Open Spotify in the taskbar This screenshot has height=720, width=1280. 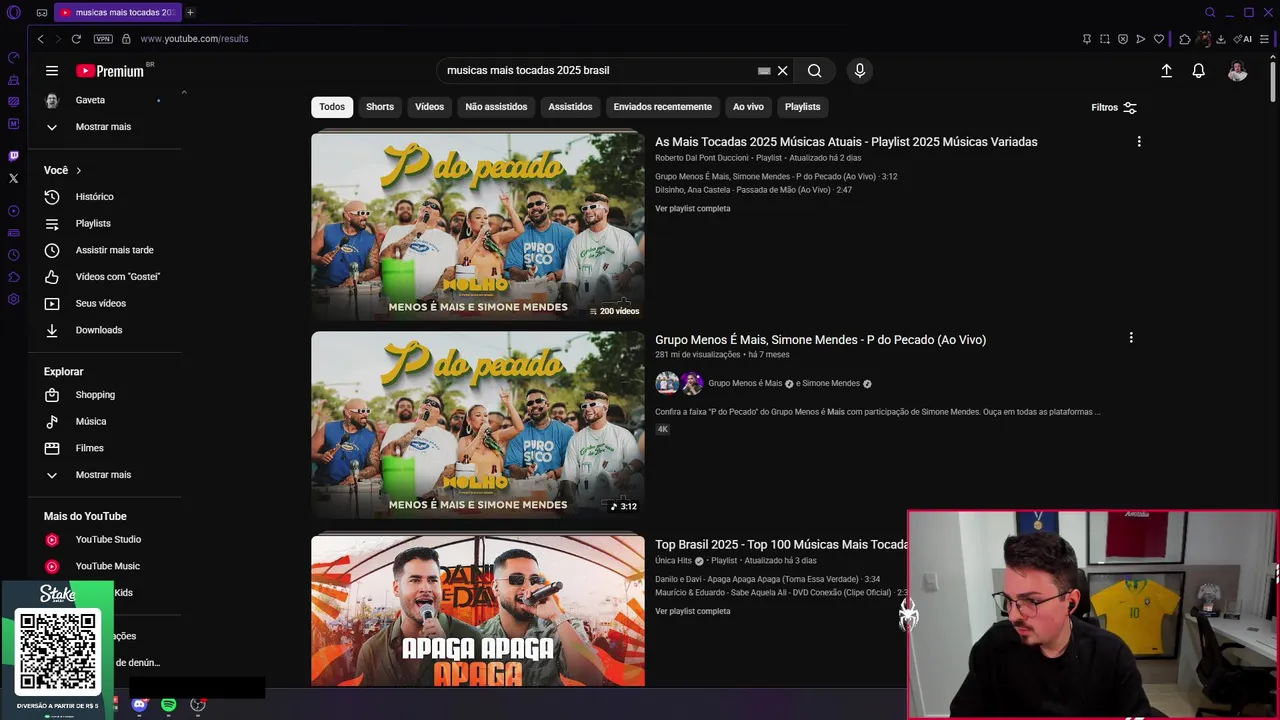(169, 705)
